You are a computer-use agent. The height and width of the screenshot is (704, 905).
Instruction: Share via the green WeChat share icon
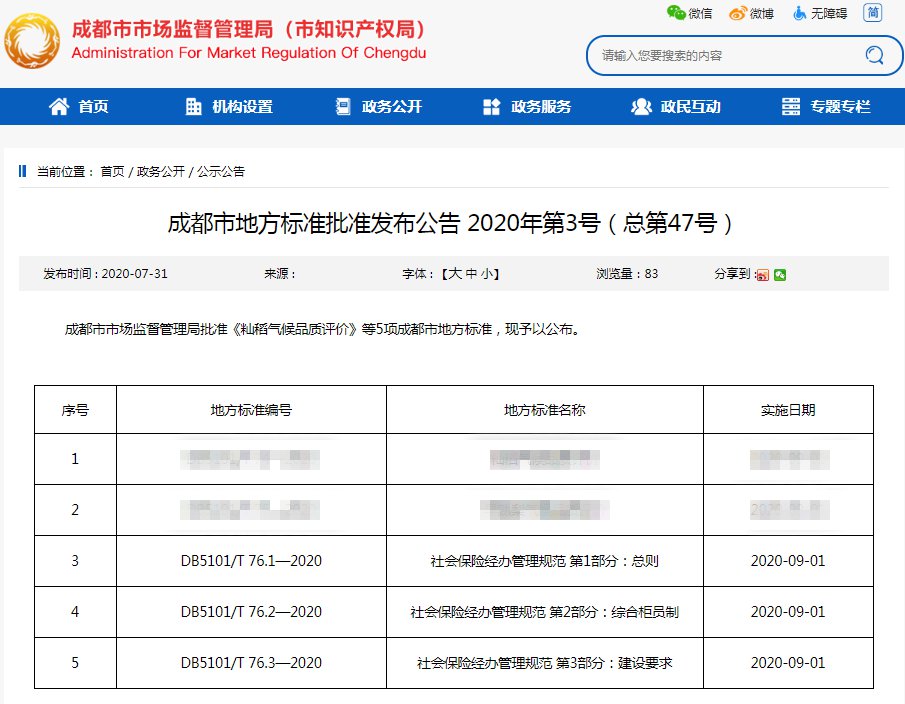click(780, 275)
